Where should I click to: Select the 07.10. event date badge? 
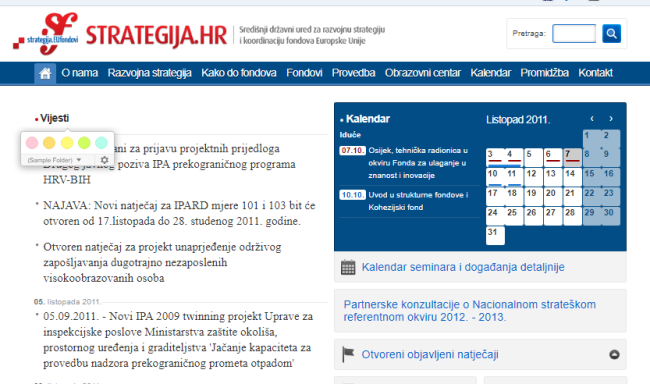pyautogui.click(x=352, y=151)
